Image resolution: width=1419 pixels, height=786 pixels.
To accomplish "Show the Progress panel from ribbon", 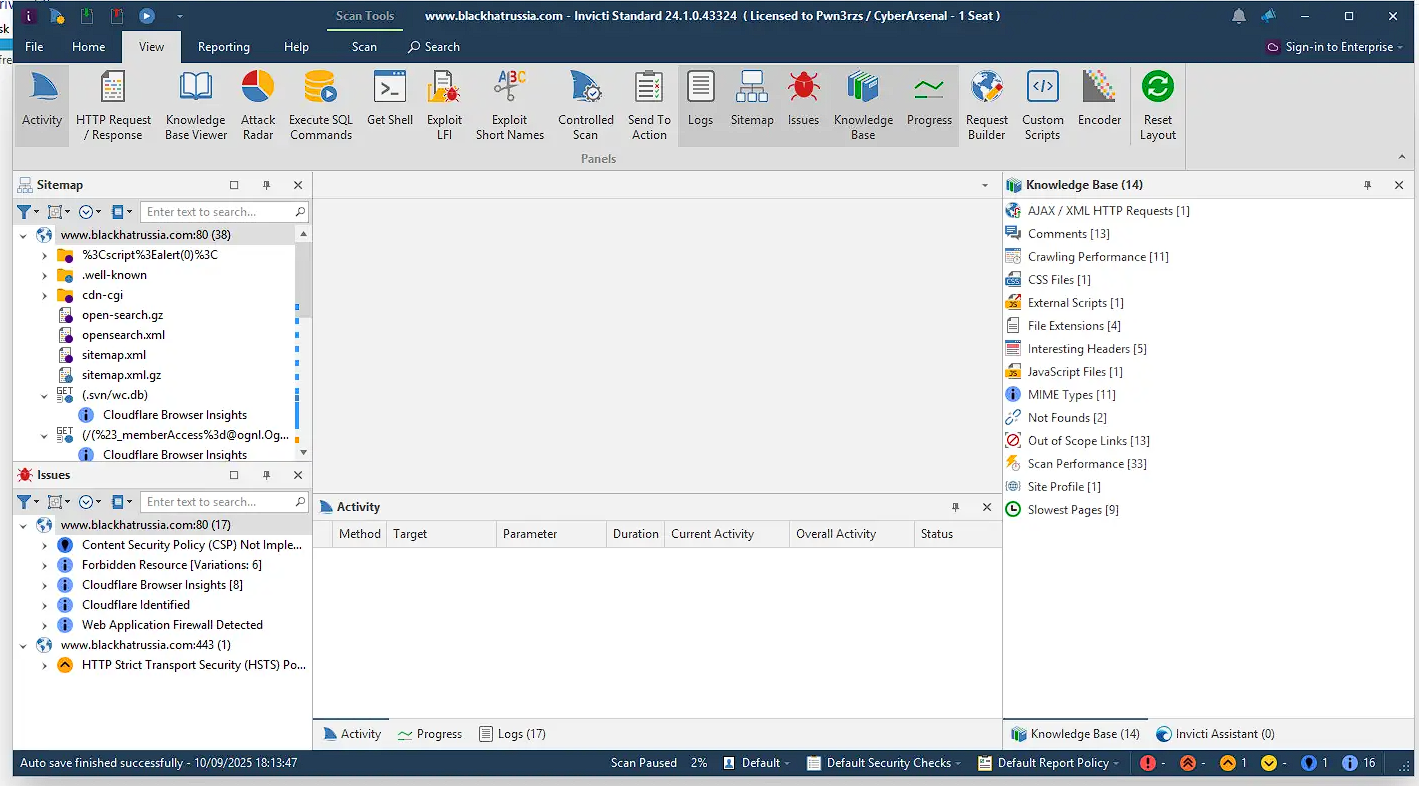I will point(929,105).
